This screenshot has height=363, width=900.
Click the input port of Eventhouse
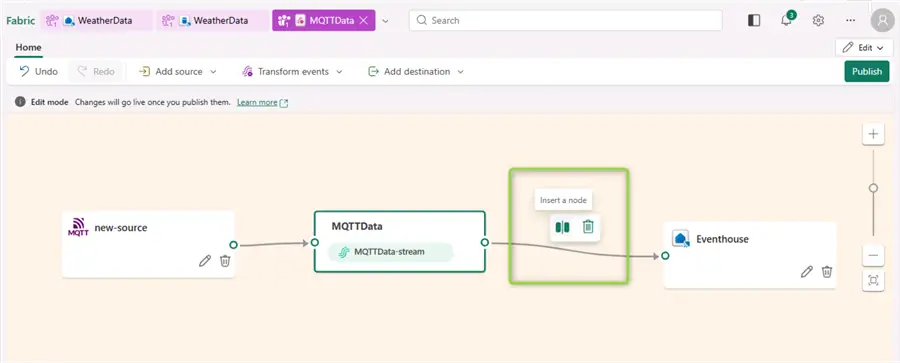point(665,256)
